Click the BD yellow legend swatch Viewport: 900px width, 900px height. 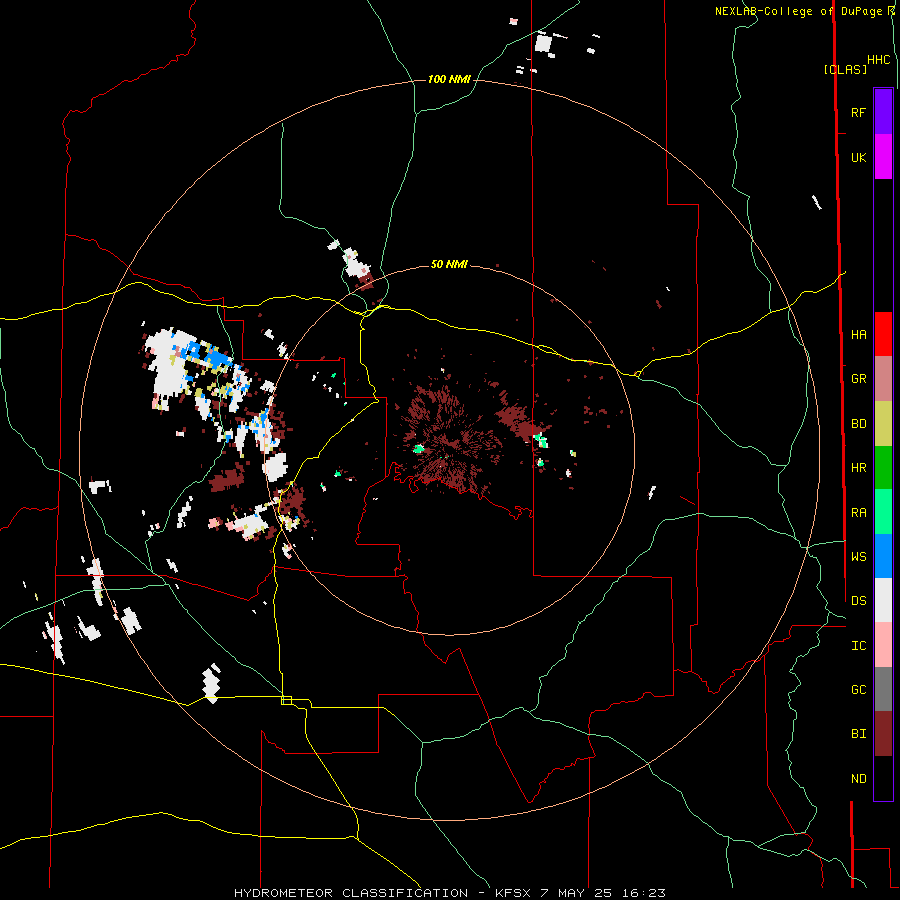pyautogui.click(x=883, y=424)
